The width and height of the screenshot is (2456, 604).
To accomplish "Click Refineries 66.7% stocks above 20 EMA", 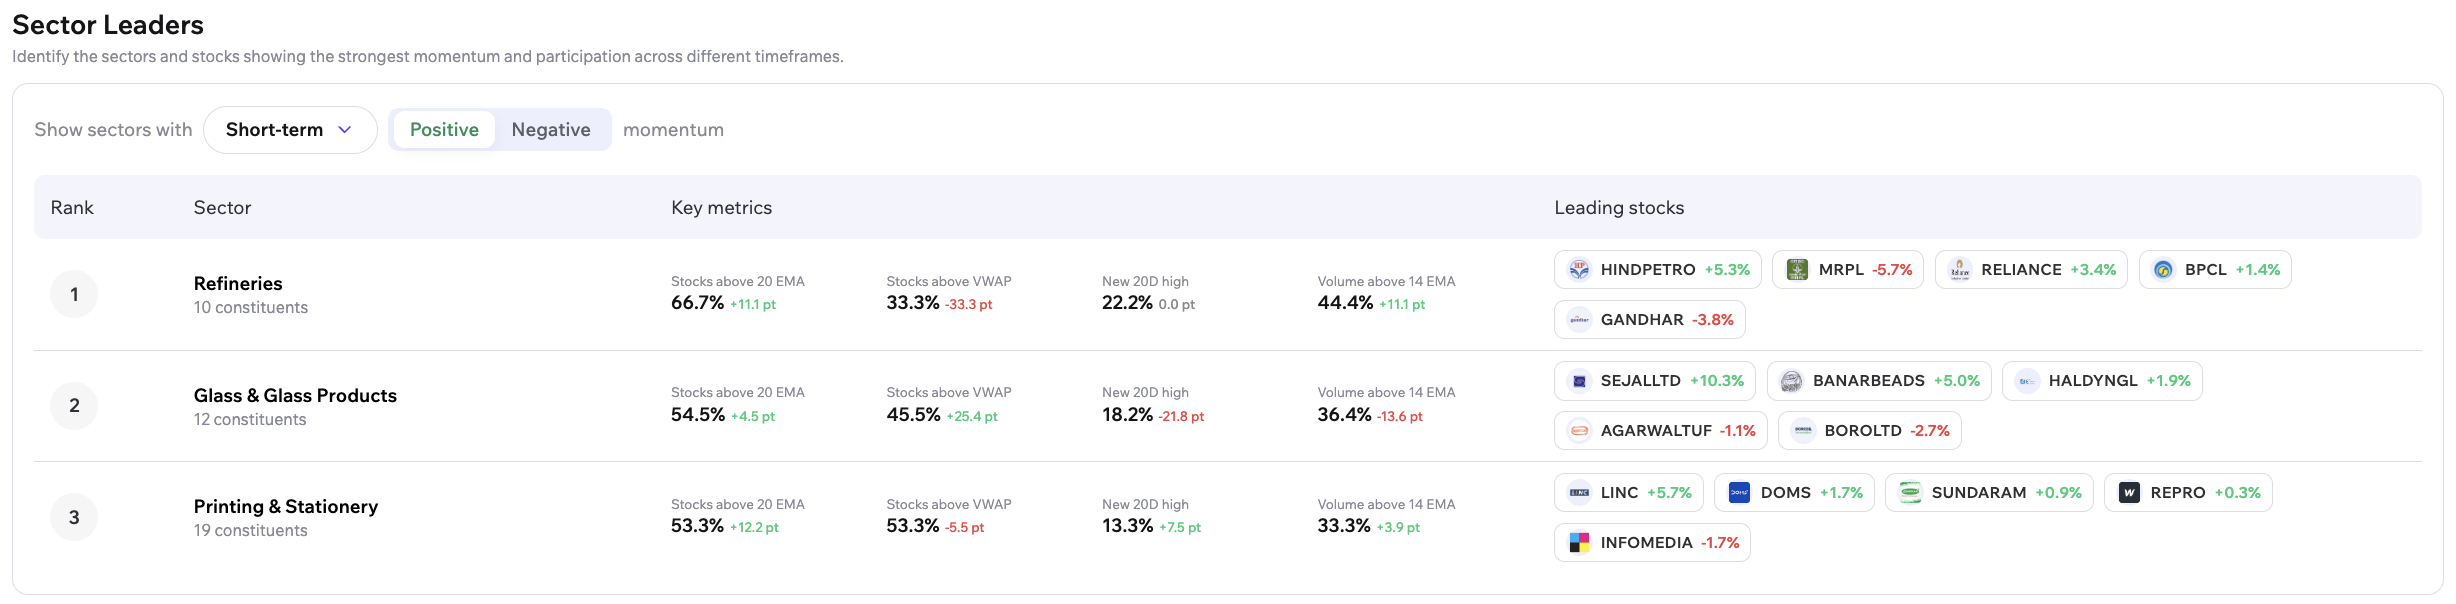I will pos(697,303).
